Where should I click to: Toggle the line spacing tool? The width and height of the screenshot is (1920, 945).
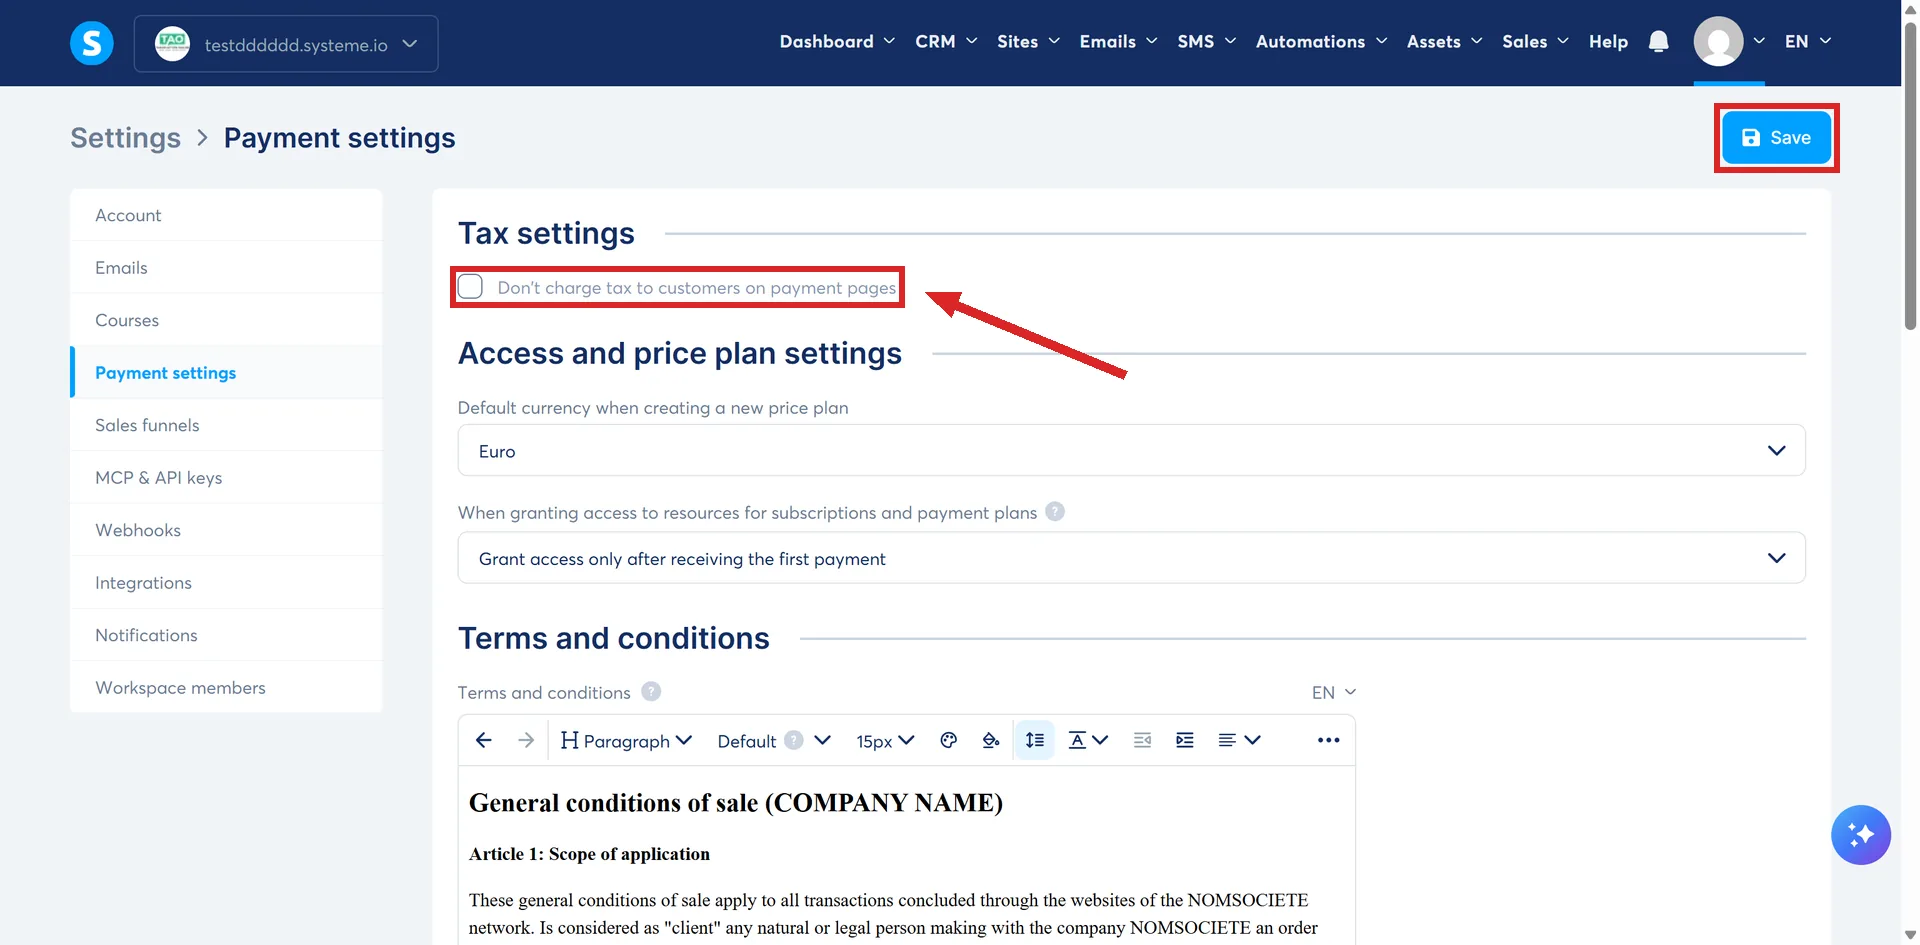[x=1035, y=740]
